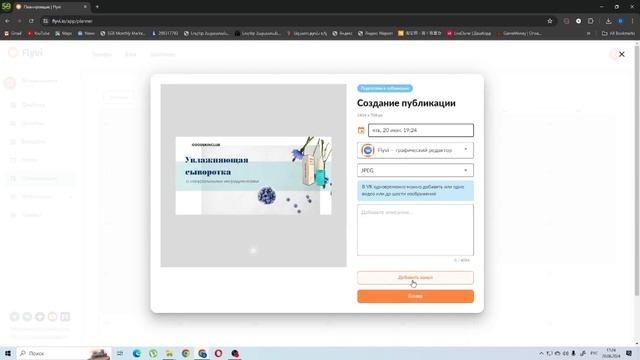Open the GameMoney bookmark
The height and width of the screenshot is (360, 640).
(519, 33)
